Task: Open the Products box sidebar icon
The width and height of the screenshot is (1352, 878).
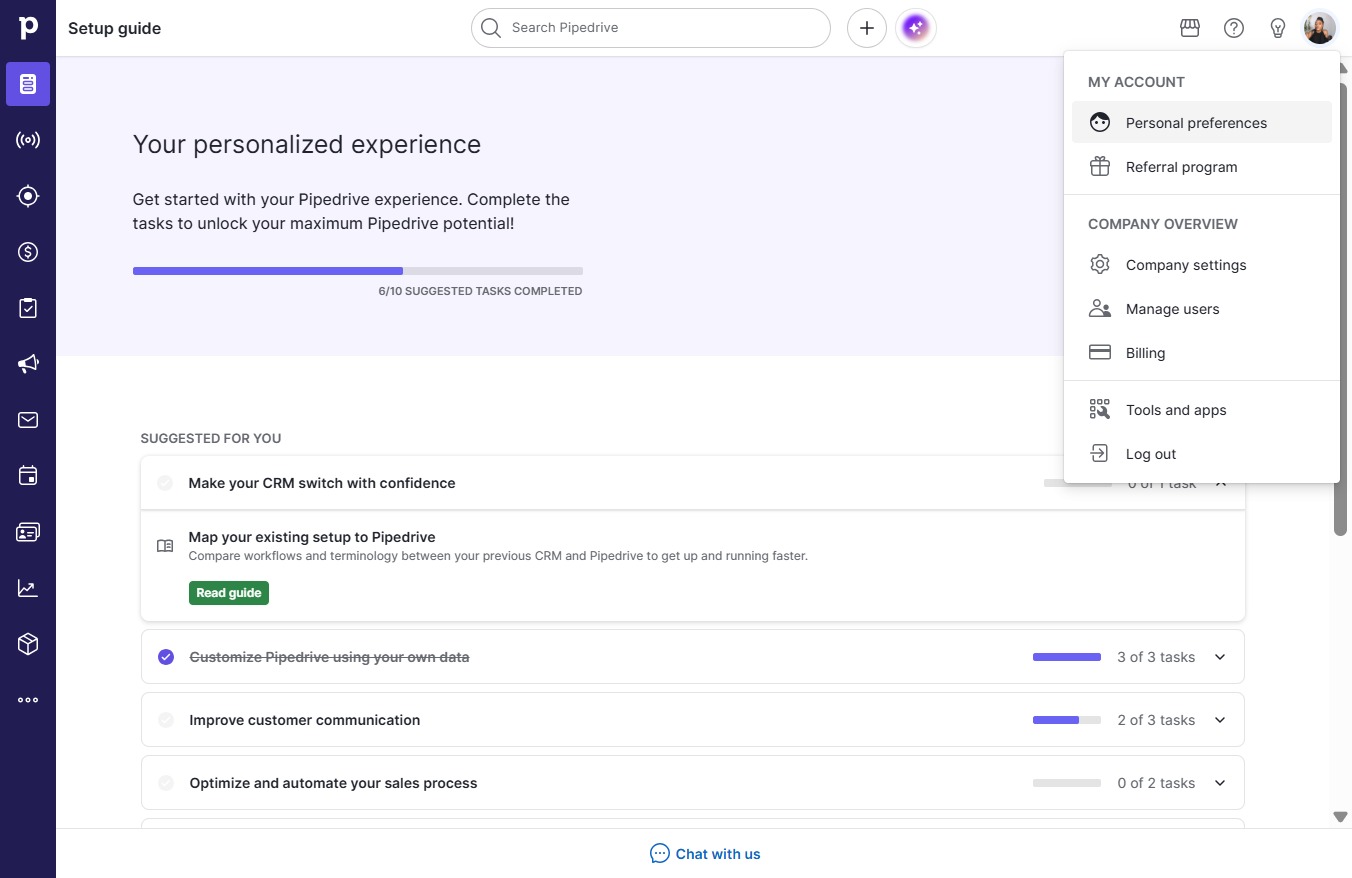Action: [x=28, y=644]
